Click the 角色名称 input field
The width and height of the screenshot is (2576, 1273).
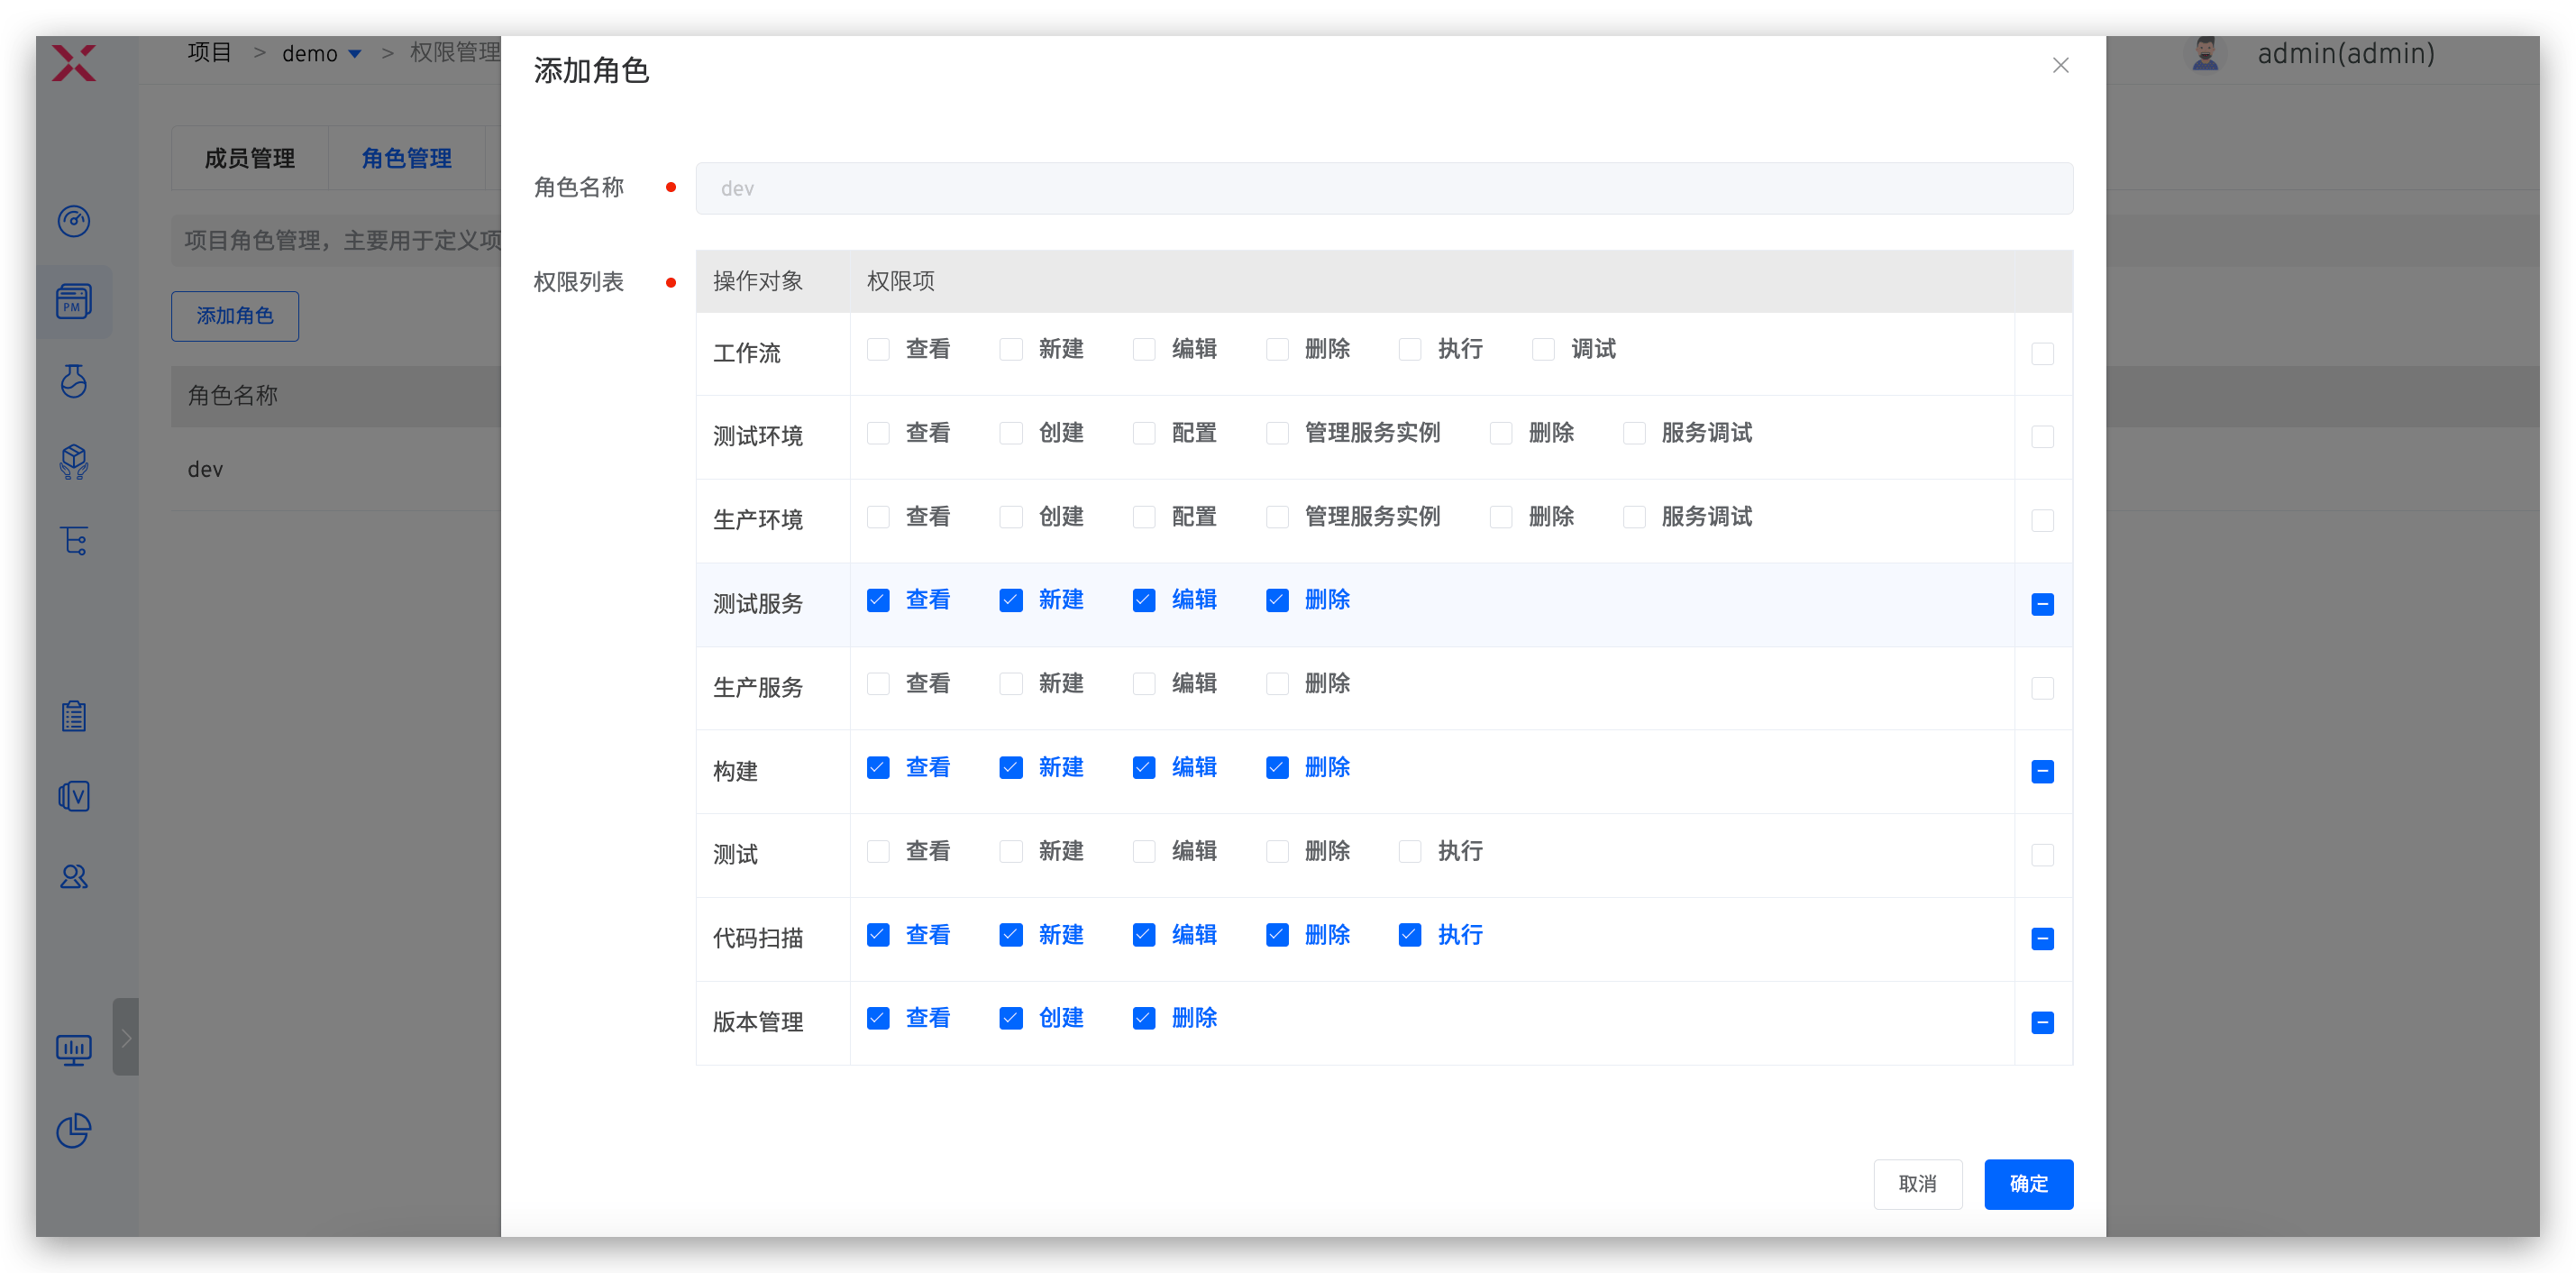(x=1384, y=188)
